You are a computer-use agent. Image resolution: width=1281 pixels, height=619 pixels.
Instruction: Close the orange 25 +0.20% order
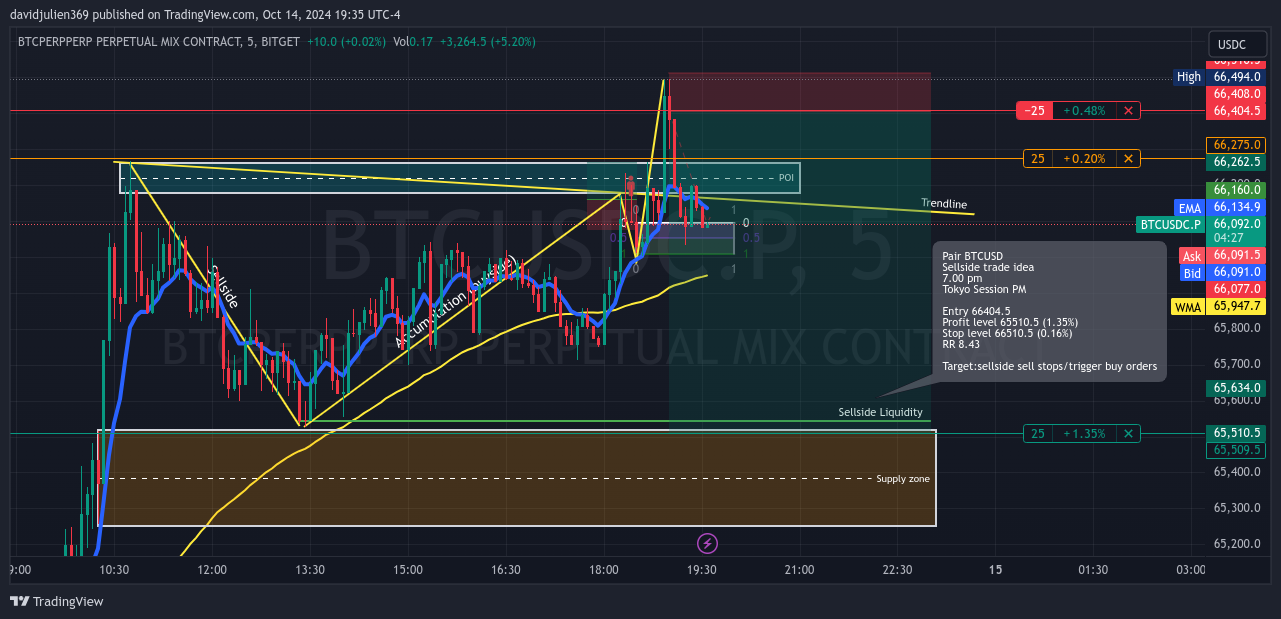pyautogui.click(x=1128, y=158)
